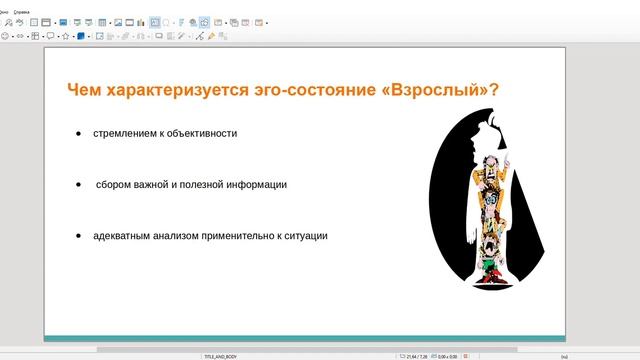This screenshot has width=640, height=360.
Task: Click the Slide Layout icon
Action: pyautogui.click(x=259, y=23)
